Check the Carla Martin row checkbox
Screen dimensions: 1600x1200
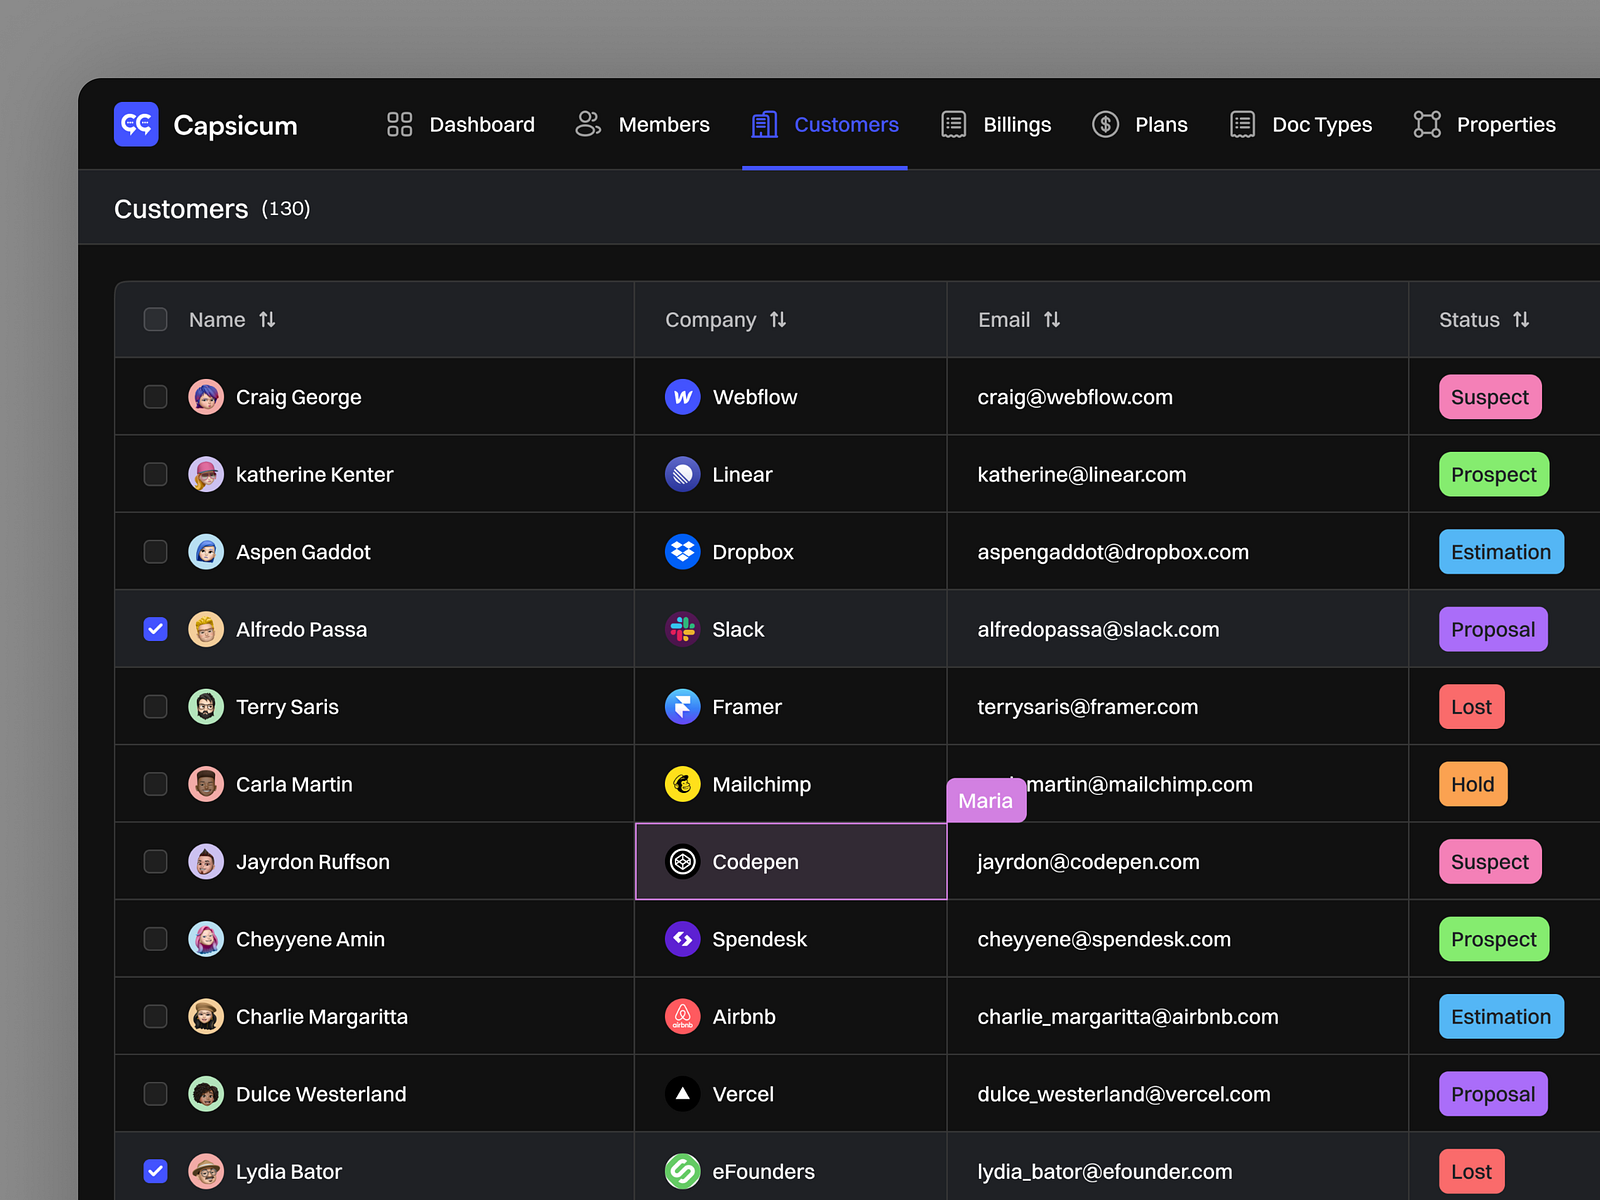pyautogui.click(x=156, y=784)
